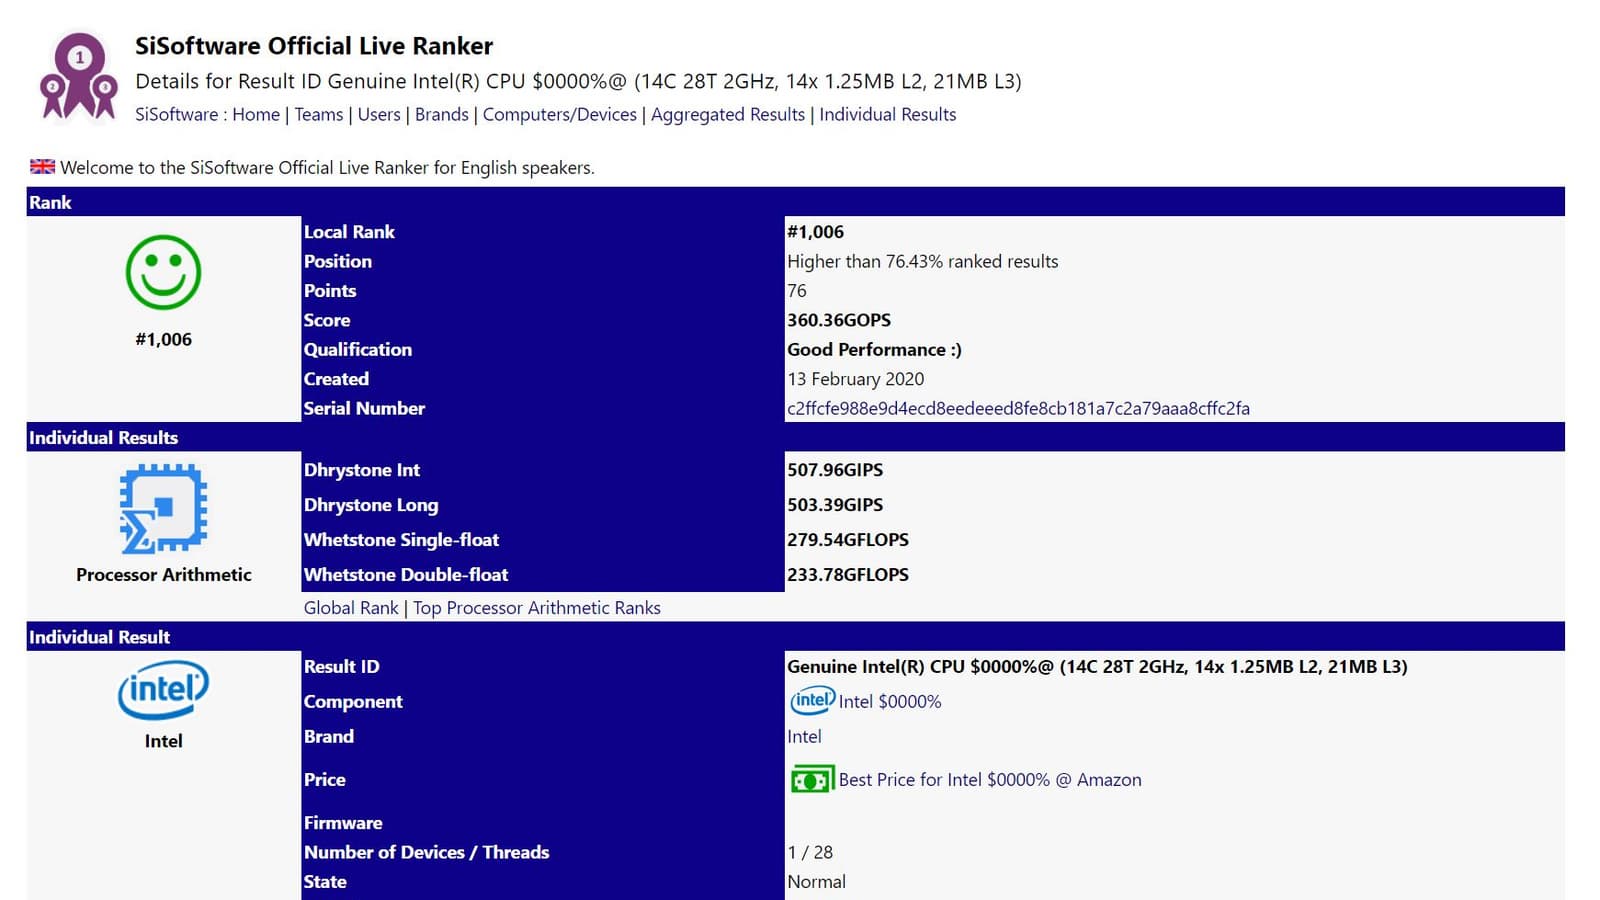The image size is (1600, 900).
Task: Click the Intel caption under the logo
Action: pyautogui.click(x=163, y=741)
